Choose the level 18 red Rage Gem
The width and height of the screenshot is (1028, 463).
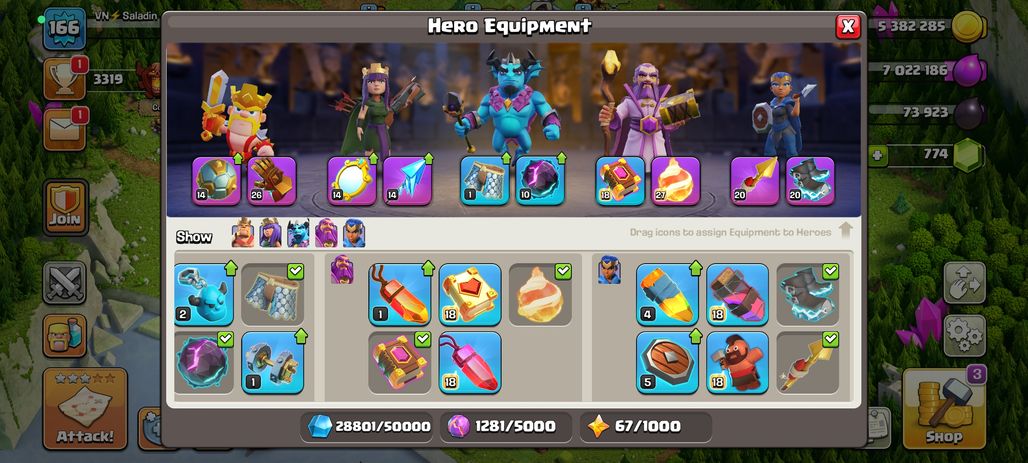pyautogui.click(x=470, y=362)
